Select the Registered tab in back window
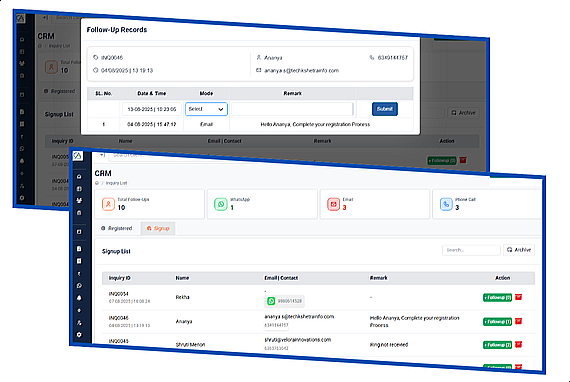 59,91
